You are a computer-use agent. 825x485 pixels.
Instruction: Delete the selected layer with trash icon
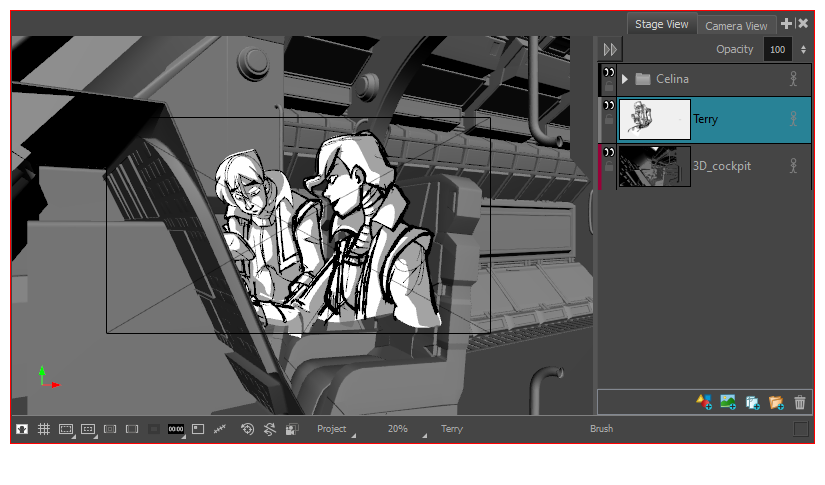[x=800, y=402]
